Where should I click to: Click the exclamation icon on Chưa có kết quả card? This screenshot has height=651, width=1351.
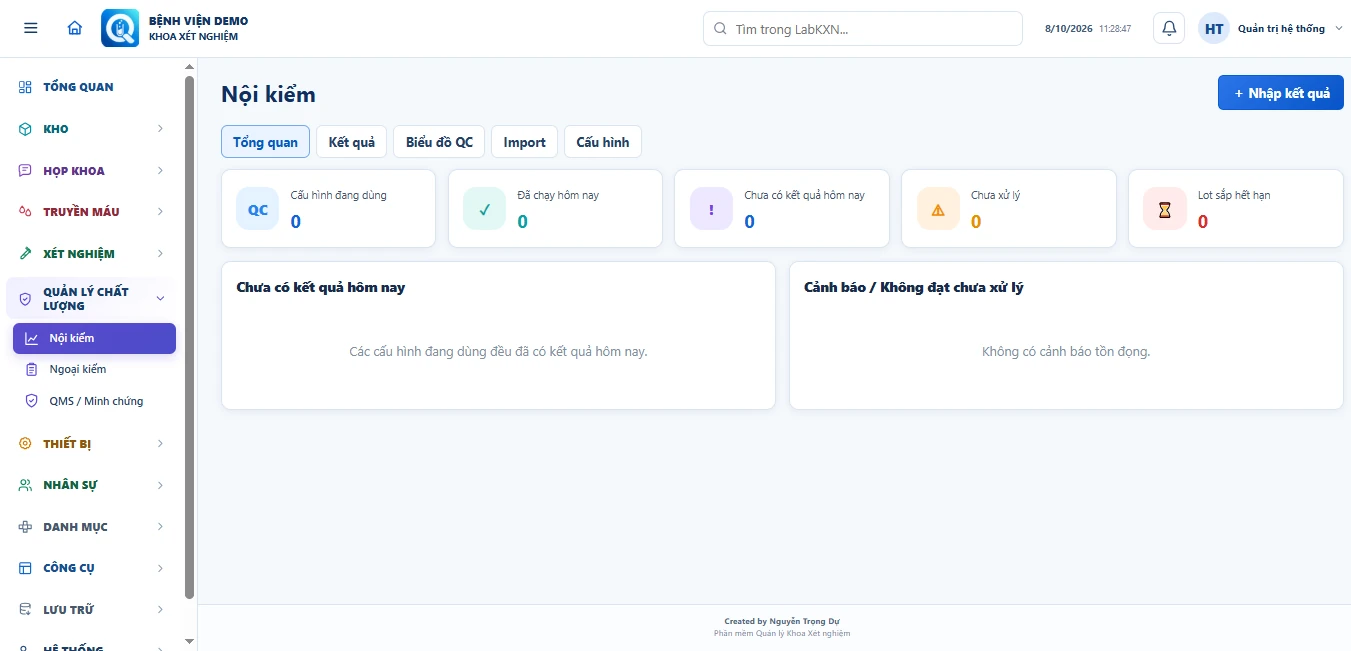coord(712,210)
